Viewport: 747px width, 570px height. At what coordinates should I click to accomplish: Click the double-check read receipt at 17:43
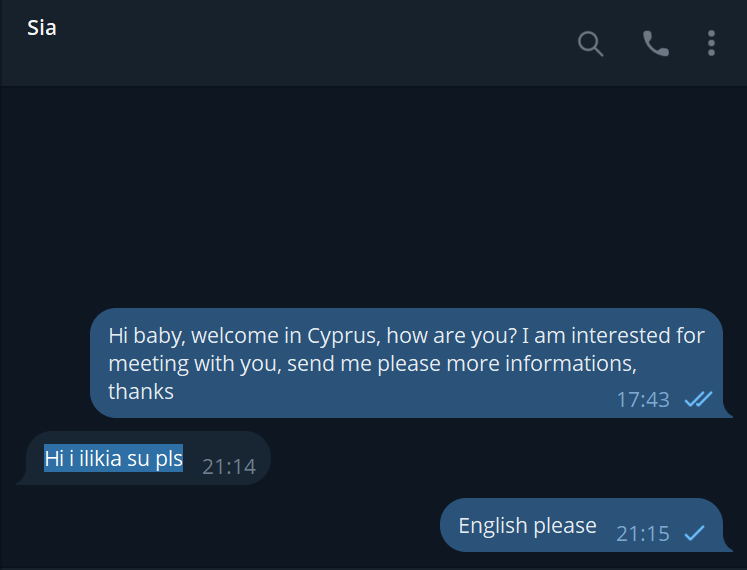(x=698, y=399)
